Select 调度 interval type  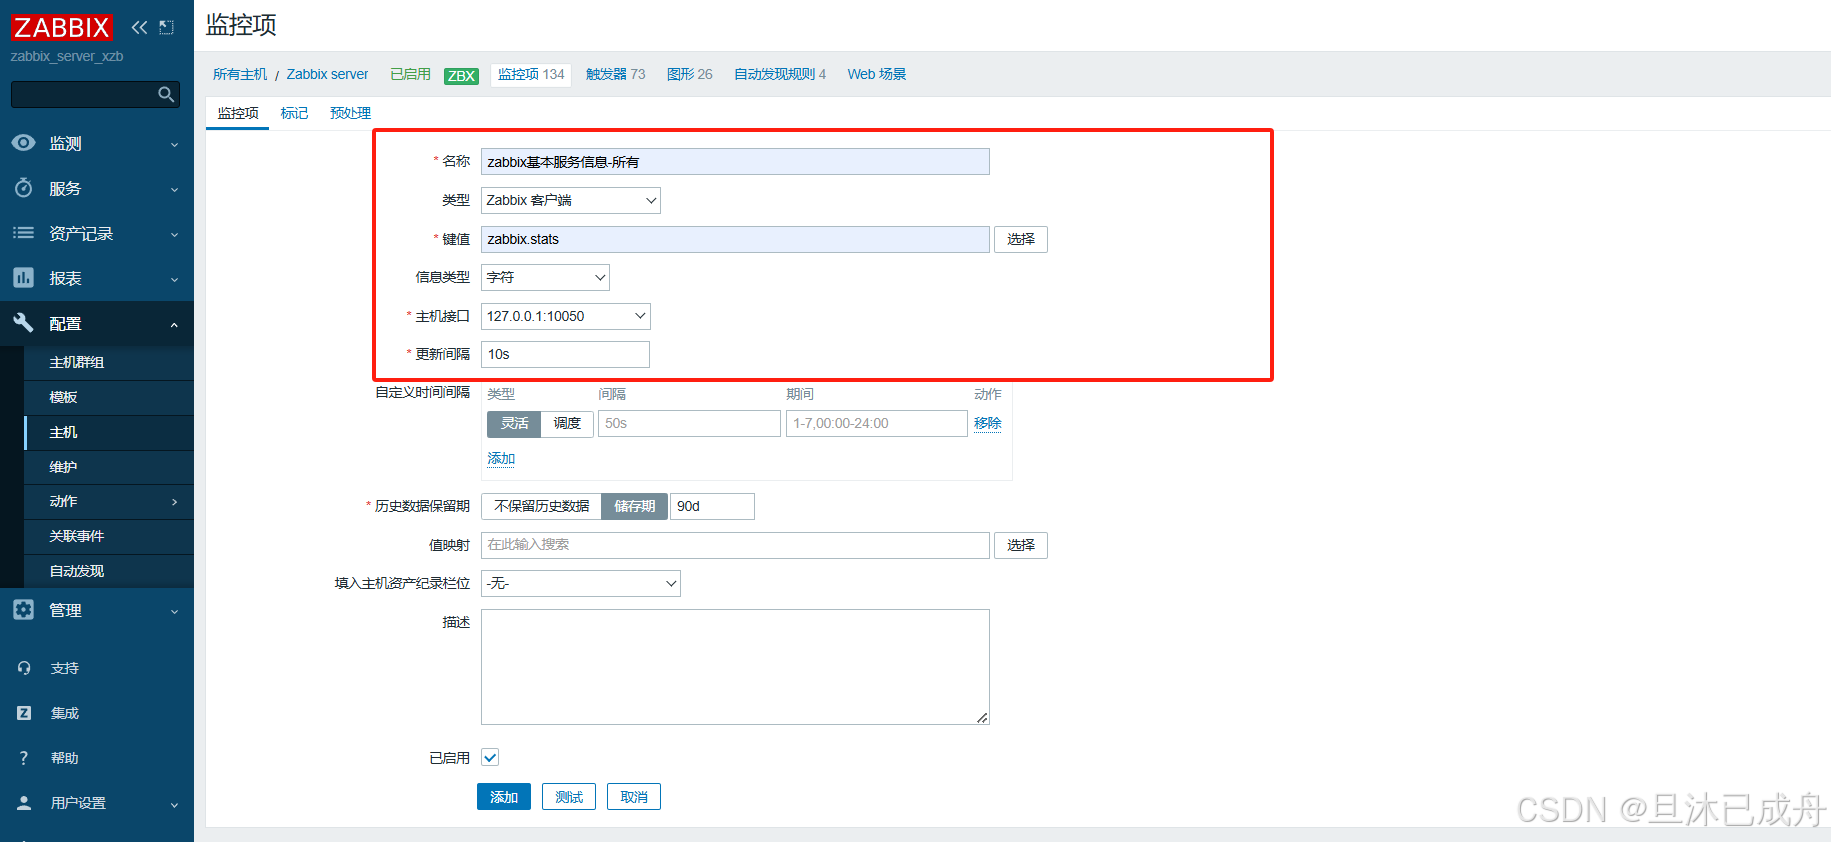pyautogui.click(x=567, y=424)
